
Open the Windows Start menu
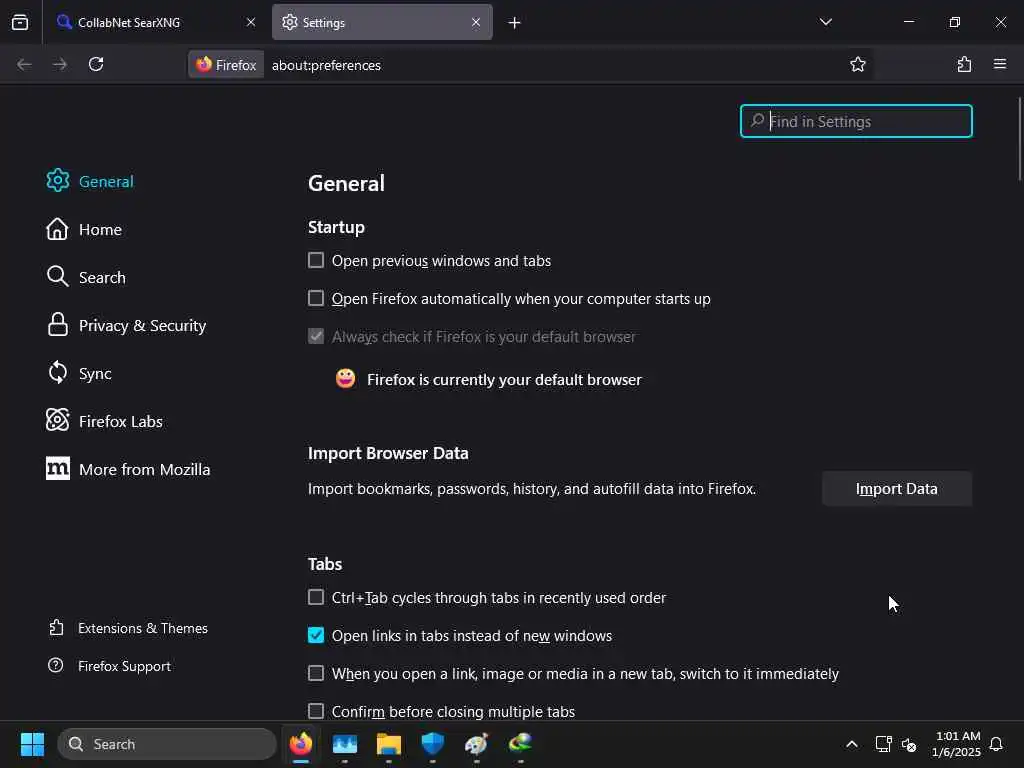pos(32,744)
